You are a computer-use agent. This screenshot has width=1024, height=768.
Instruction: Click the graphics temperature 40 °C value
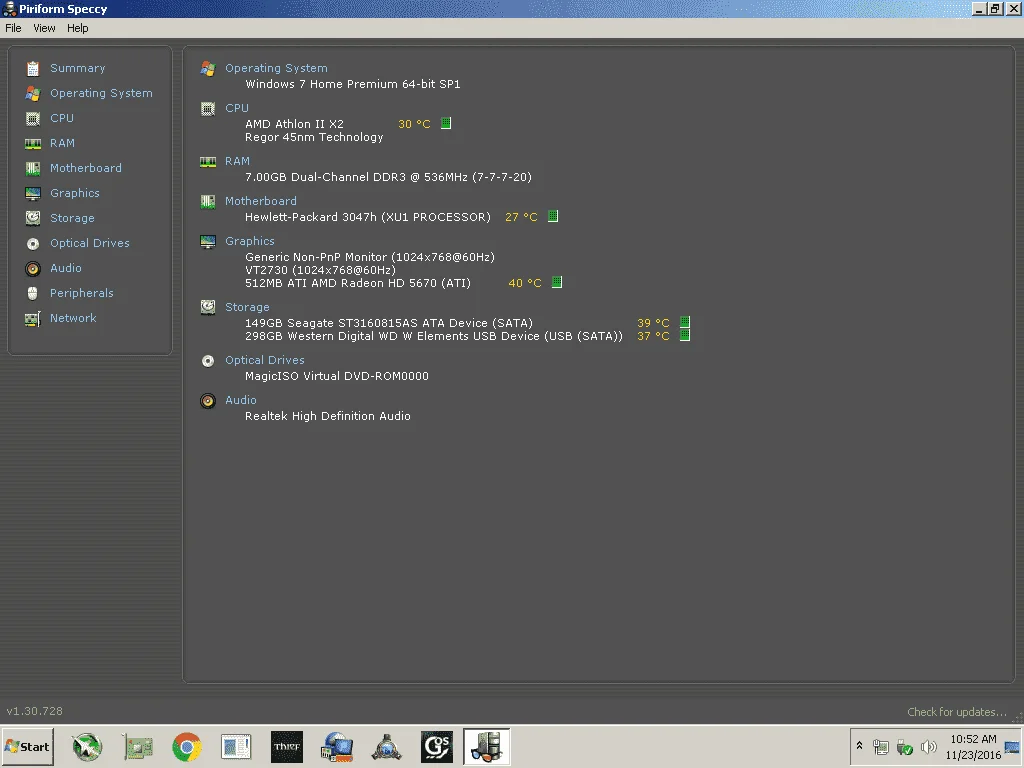[525, 283]
